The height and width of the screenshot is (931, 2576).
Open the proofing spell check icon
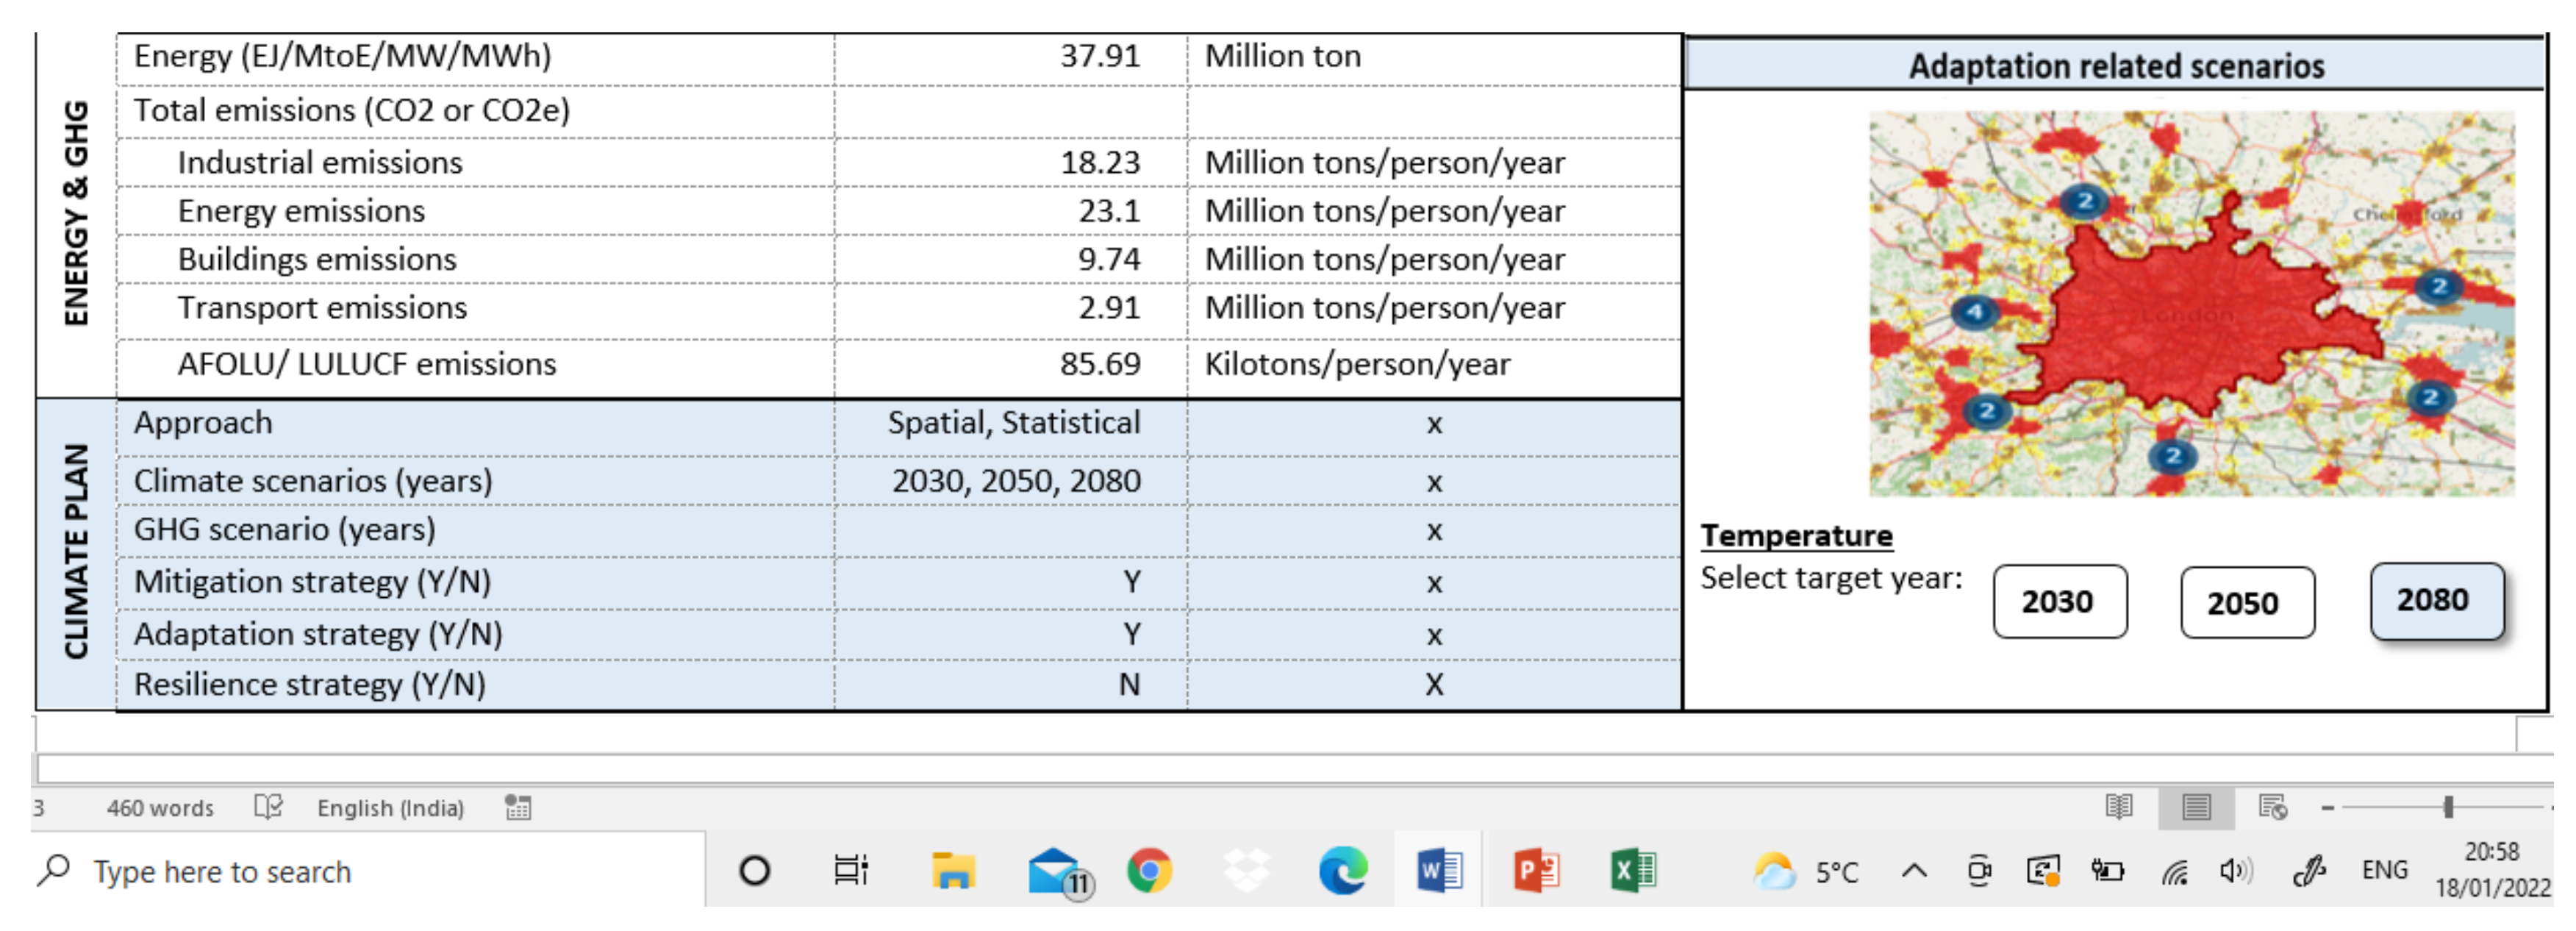pyautogui.click(x=268, y=807)
